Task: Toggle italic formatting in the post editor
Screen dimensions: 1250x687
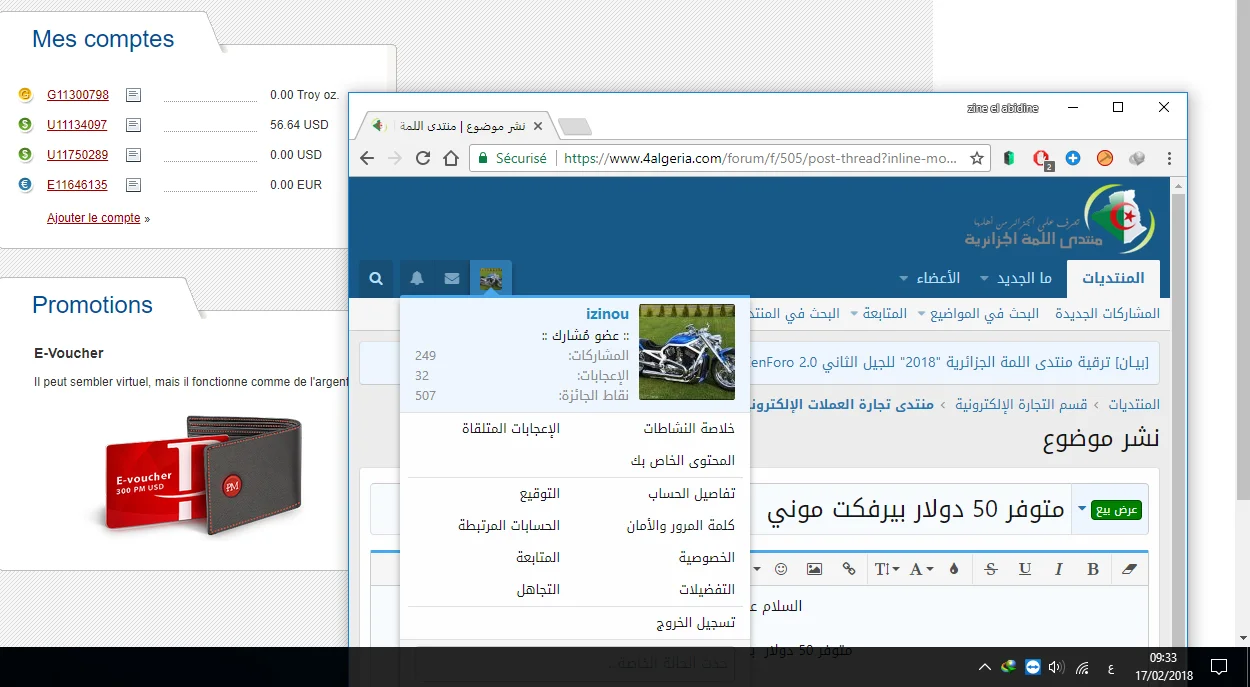Action: [1058, 569]
